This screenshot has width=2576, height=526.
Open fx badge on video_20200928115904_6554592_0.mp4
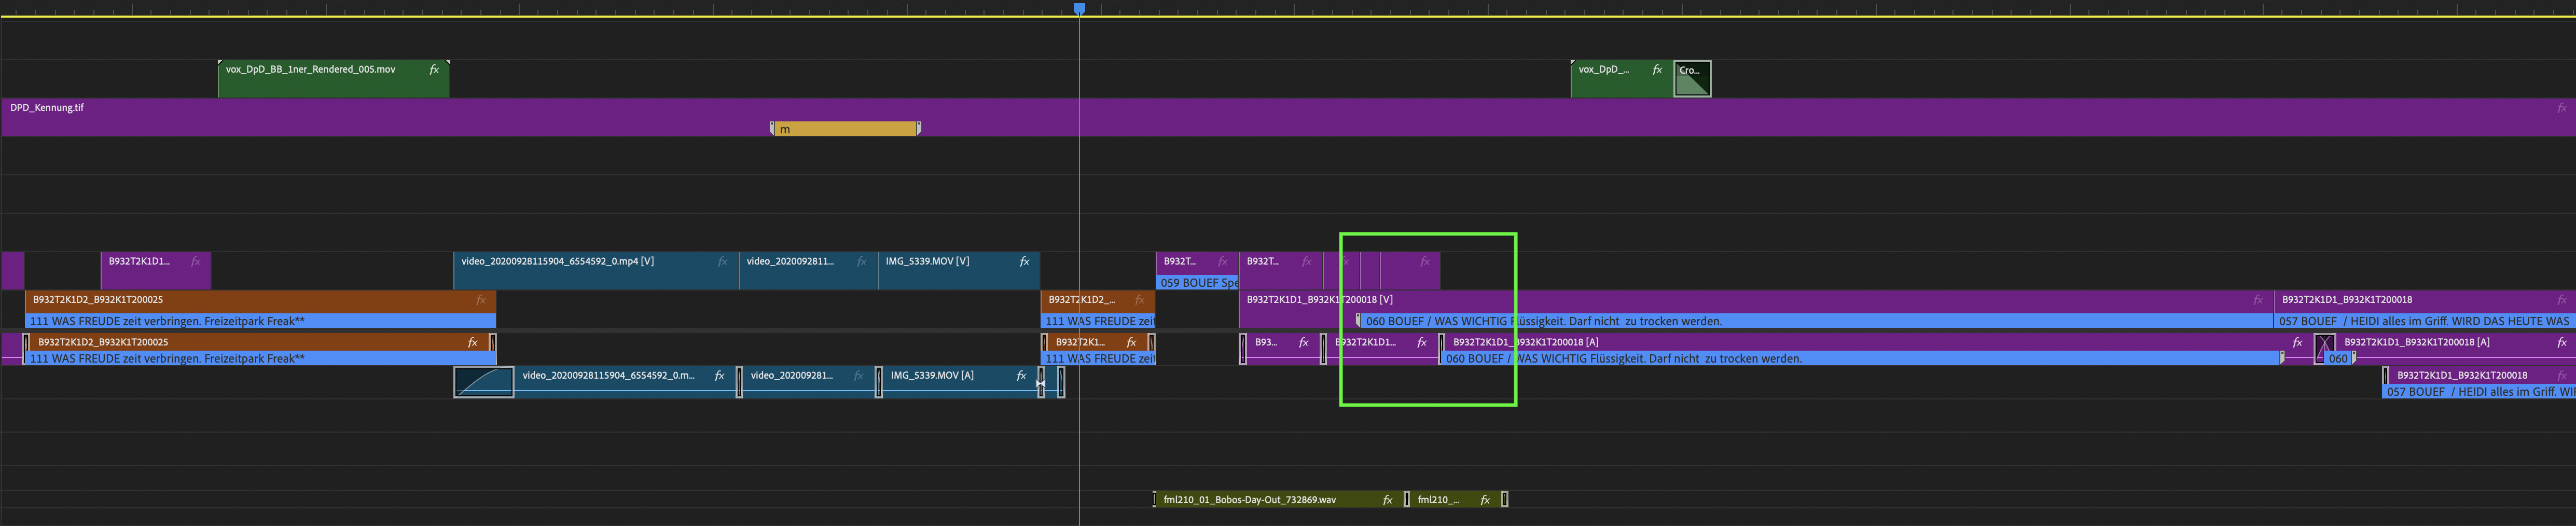pyautogui.click(x=720, y=261)
